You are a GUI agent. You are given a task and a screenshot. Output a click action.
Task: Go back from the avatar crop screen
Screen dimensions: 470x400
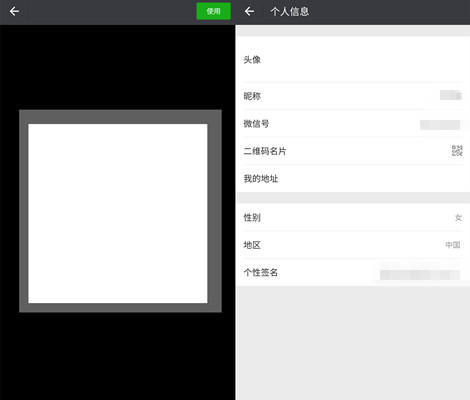tap(14, 12)
